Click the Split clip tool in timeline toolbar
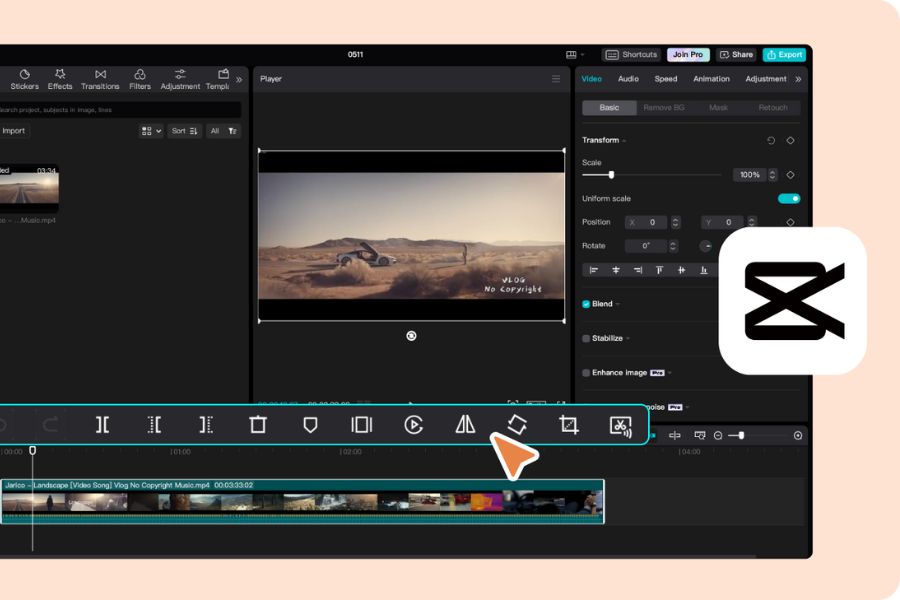The image size is (900, 600). [102, 425]
